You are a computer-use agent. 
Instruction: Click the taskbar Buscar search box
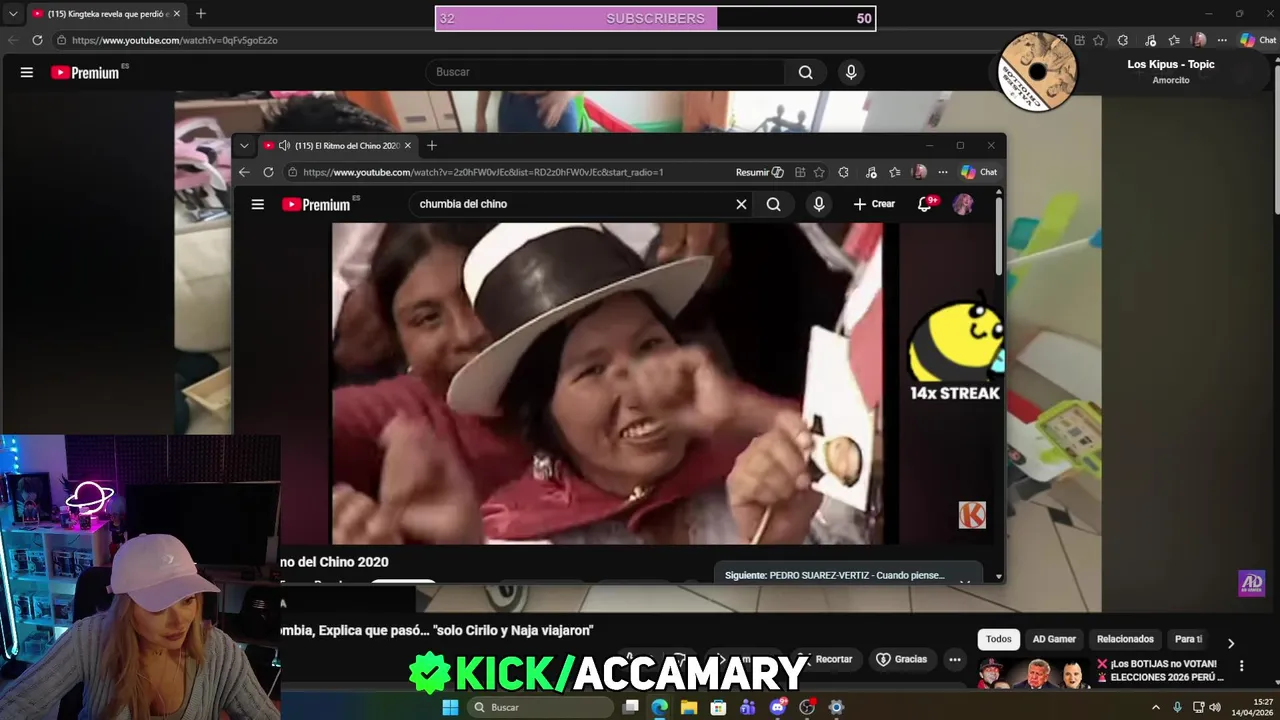(x=540, y=707)
